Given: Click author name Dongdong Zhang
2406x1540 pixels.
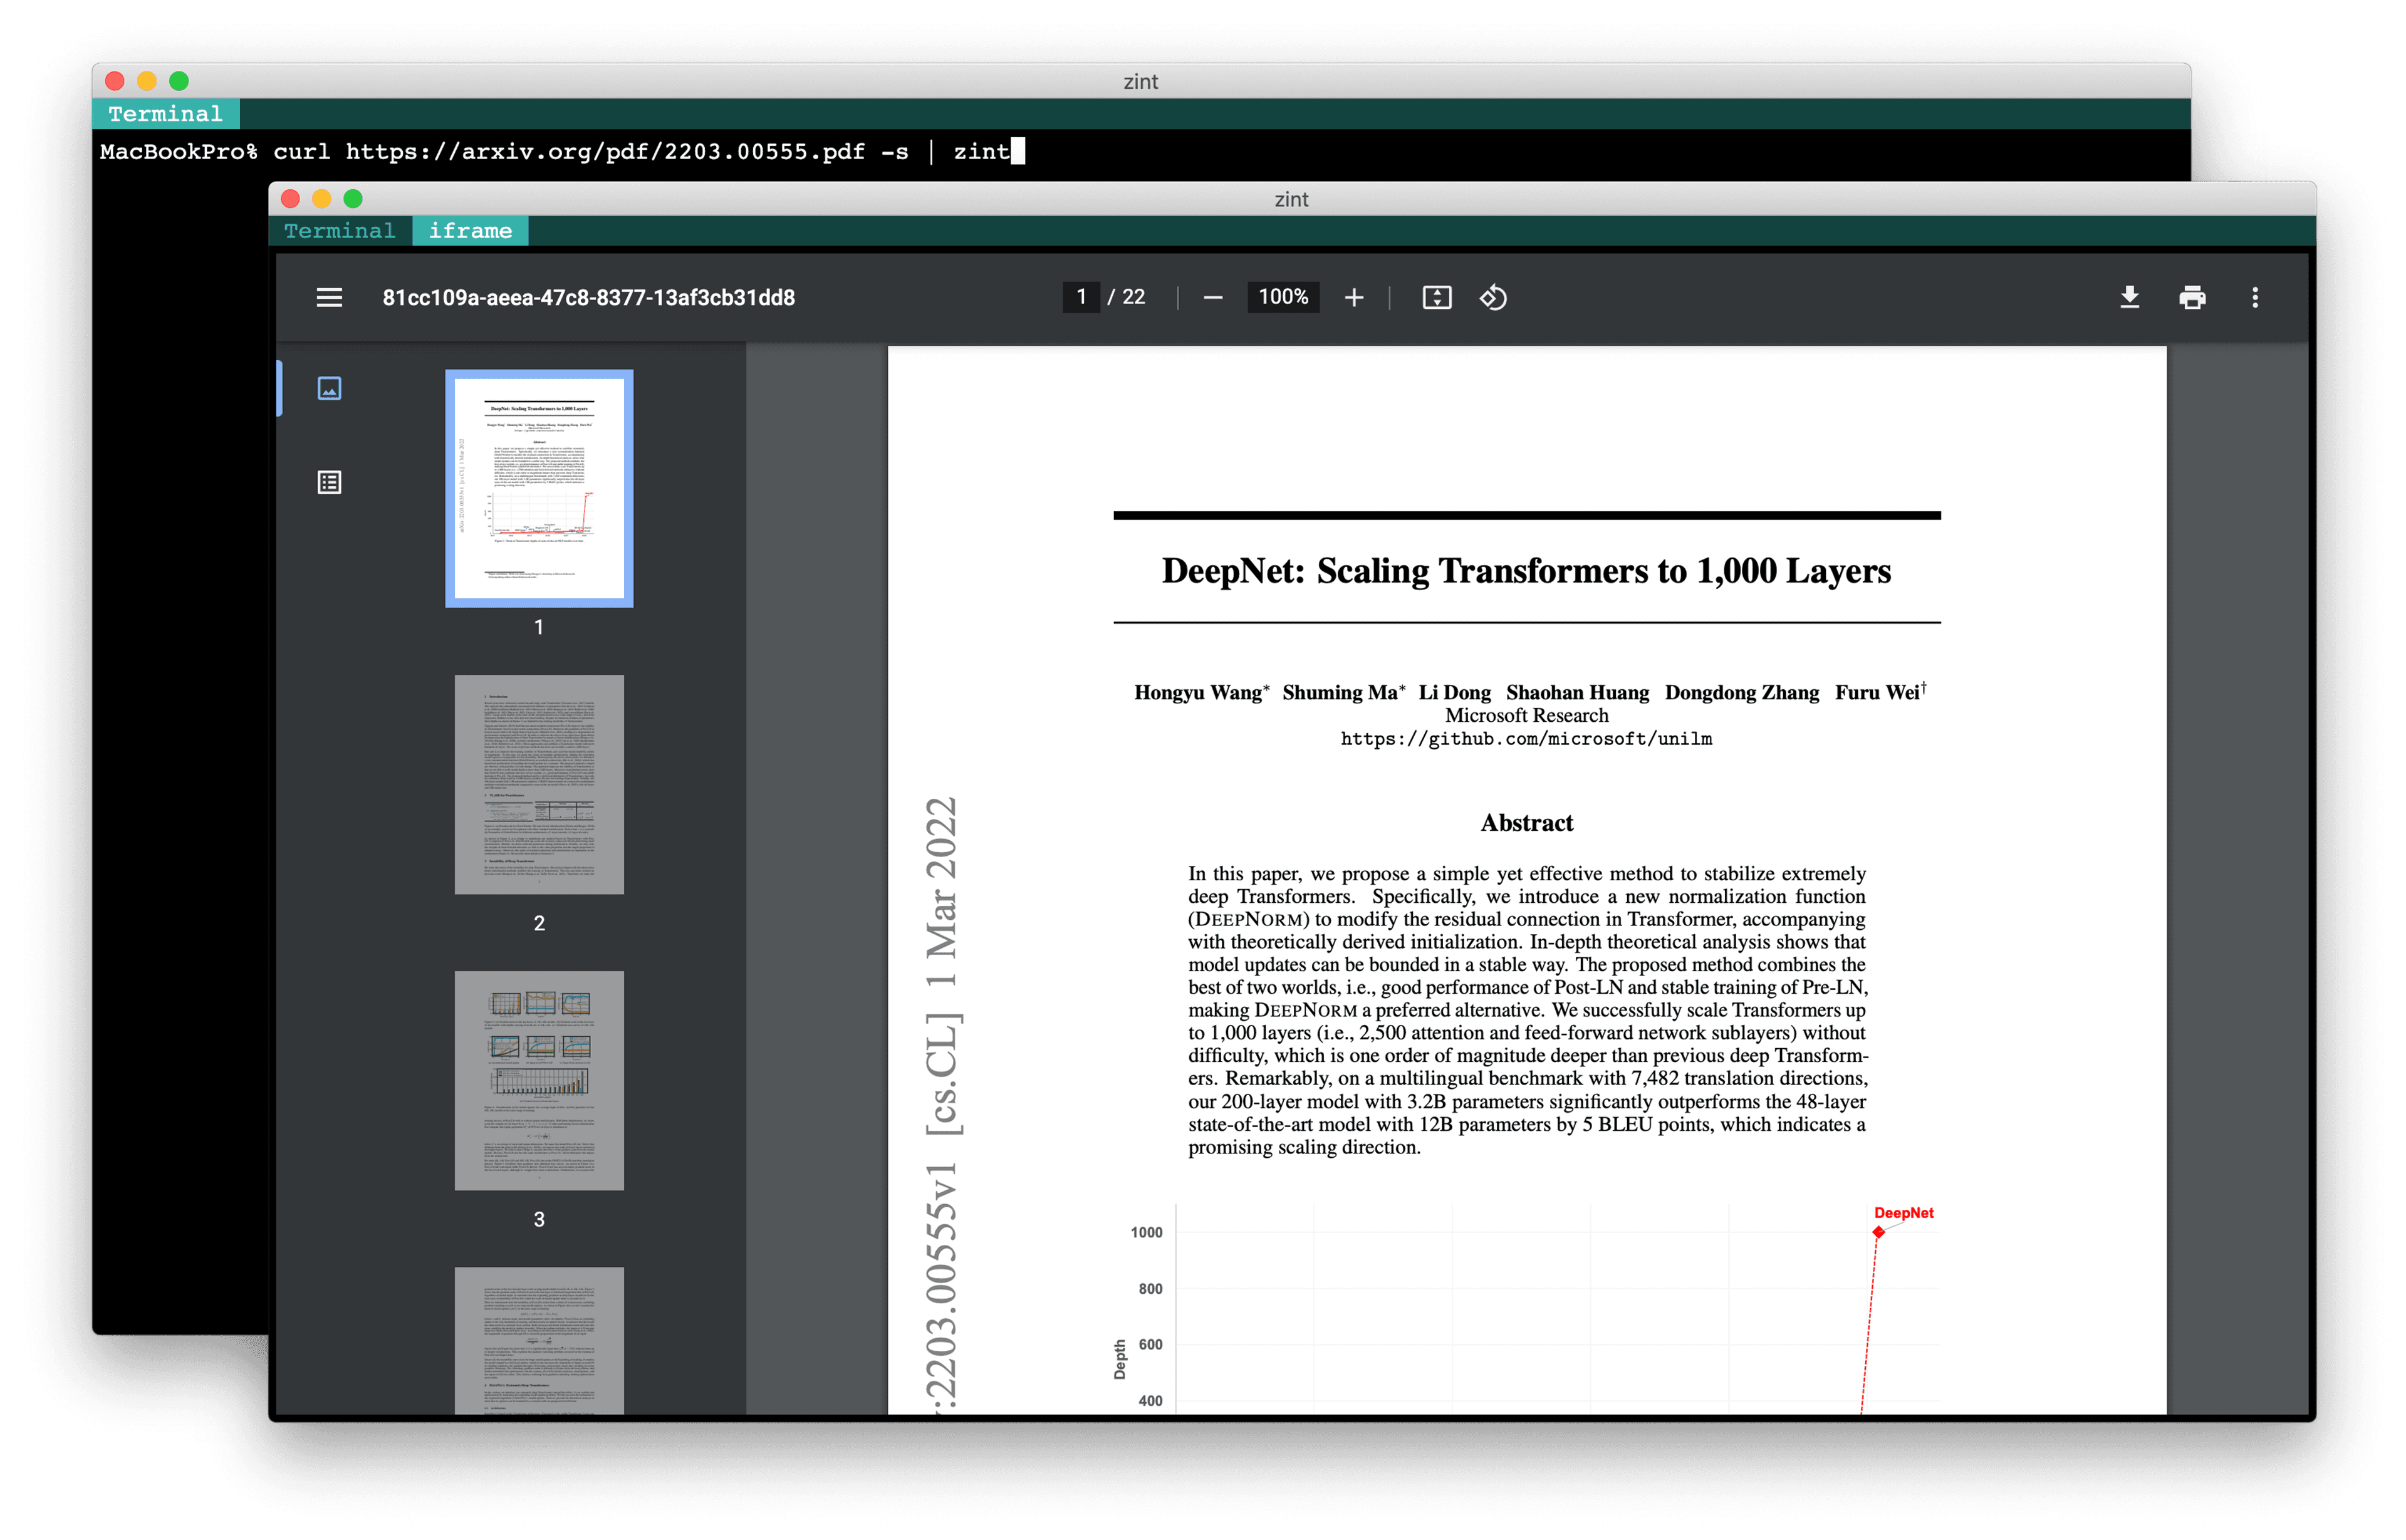Looking at the screenshot, I should point(1741,692).
